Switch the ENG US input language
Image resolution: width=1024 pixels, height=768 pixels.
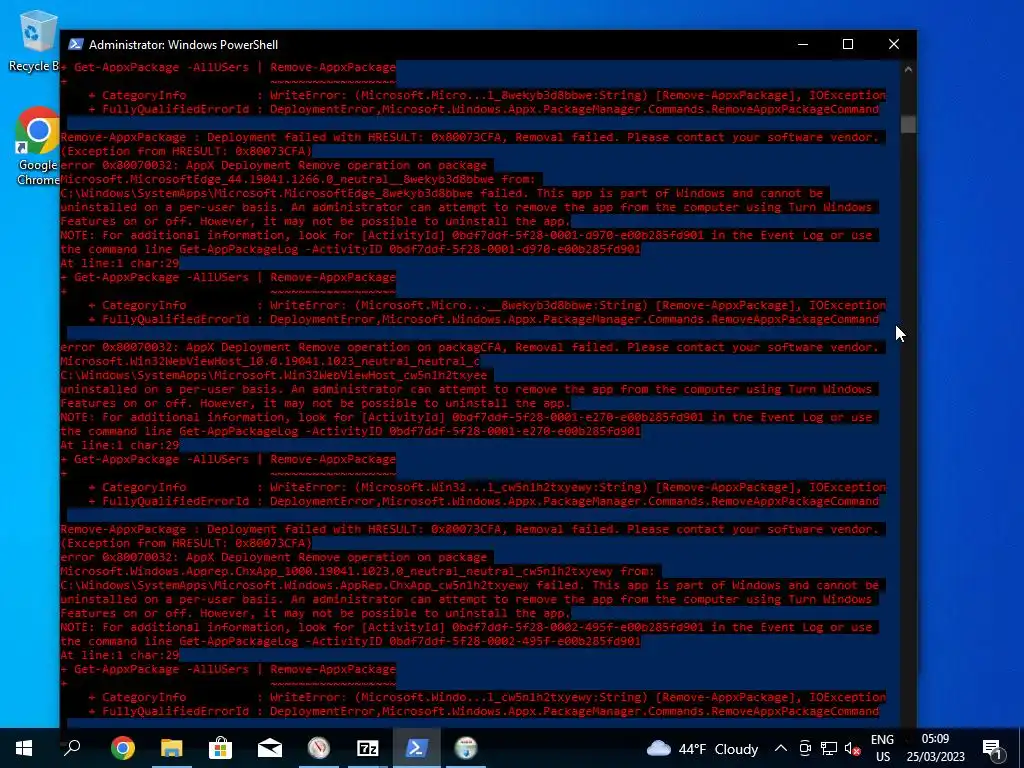[882, 748]
